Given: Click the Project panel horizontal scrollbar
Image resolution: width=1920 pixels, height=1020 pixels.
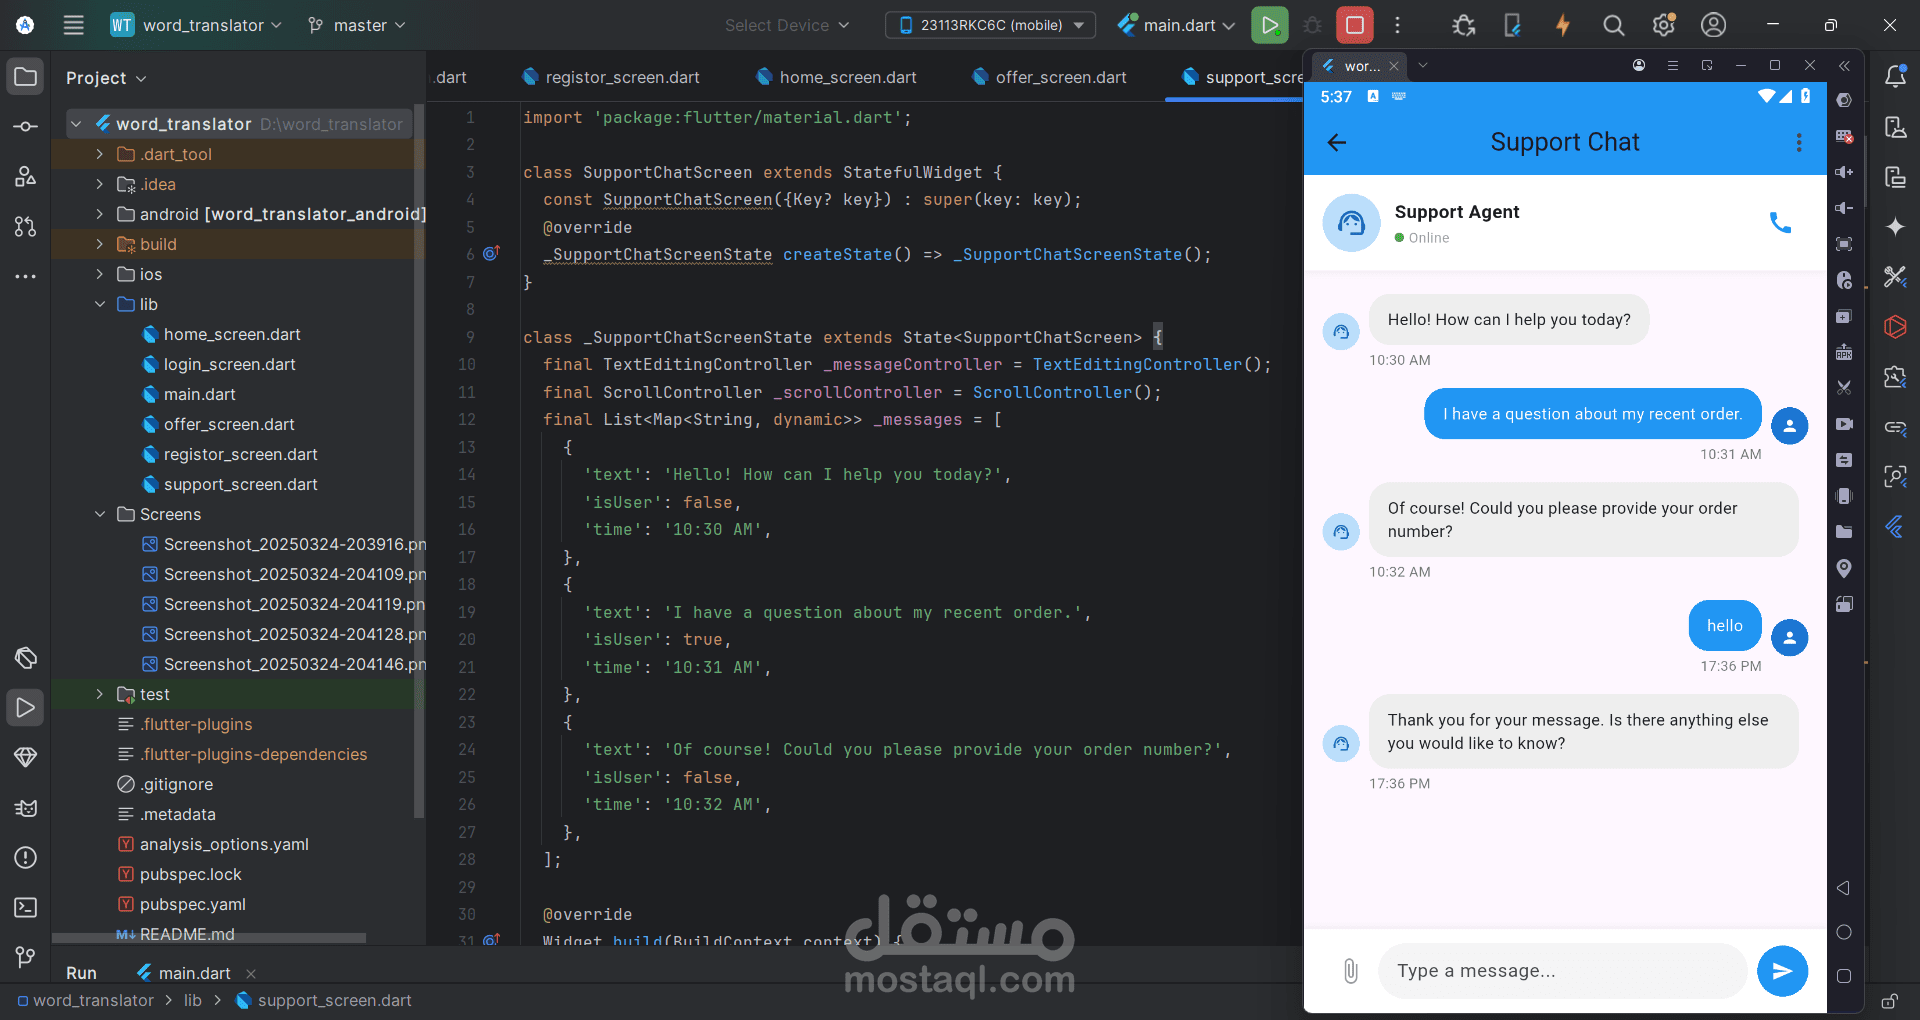Looking at the screenshot, I should (x=209, y=938).
